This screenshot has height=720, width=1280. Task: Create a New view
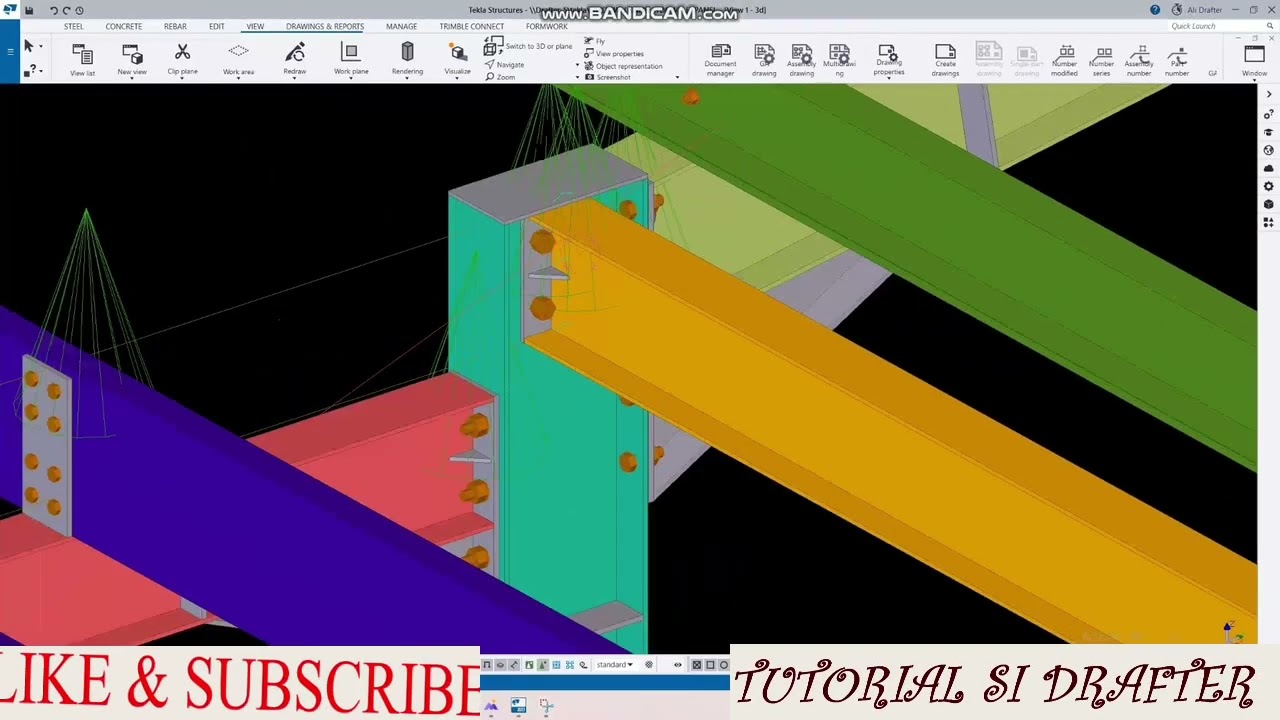coord(132,59)
